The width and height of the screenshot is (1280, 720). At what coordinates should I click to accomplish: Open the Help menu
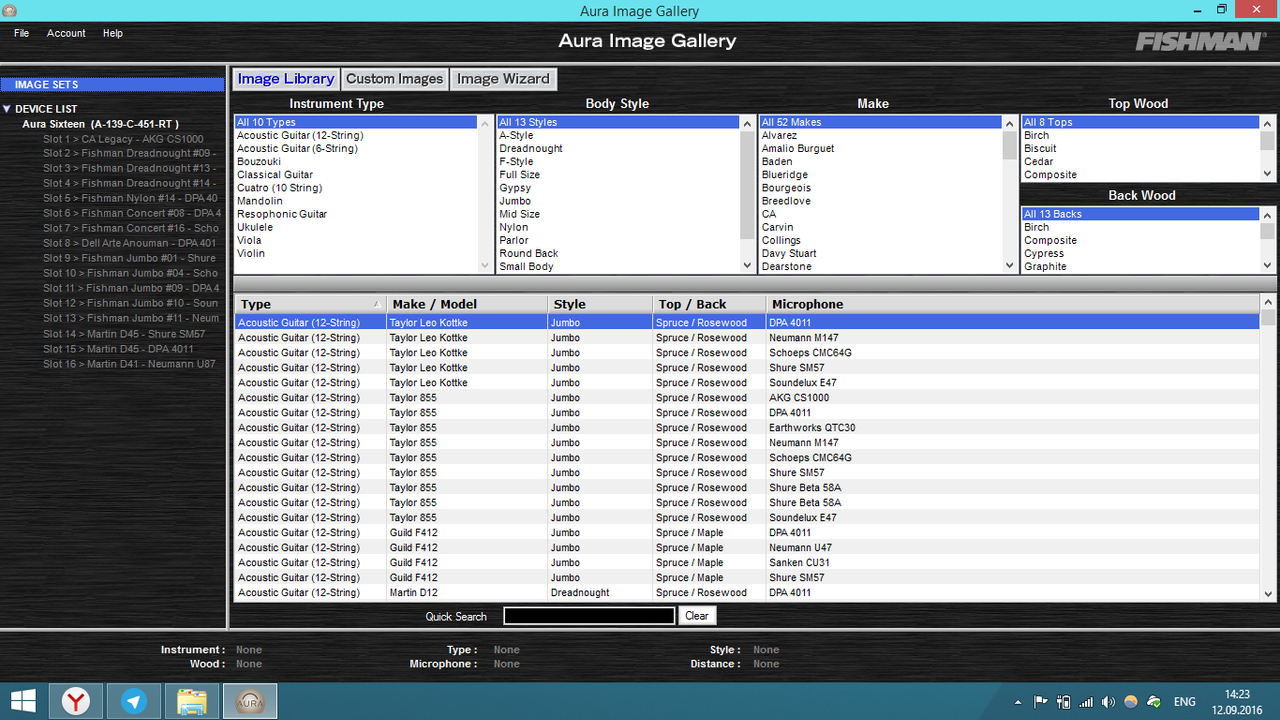[x=113, y=33]
